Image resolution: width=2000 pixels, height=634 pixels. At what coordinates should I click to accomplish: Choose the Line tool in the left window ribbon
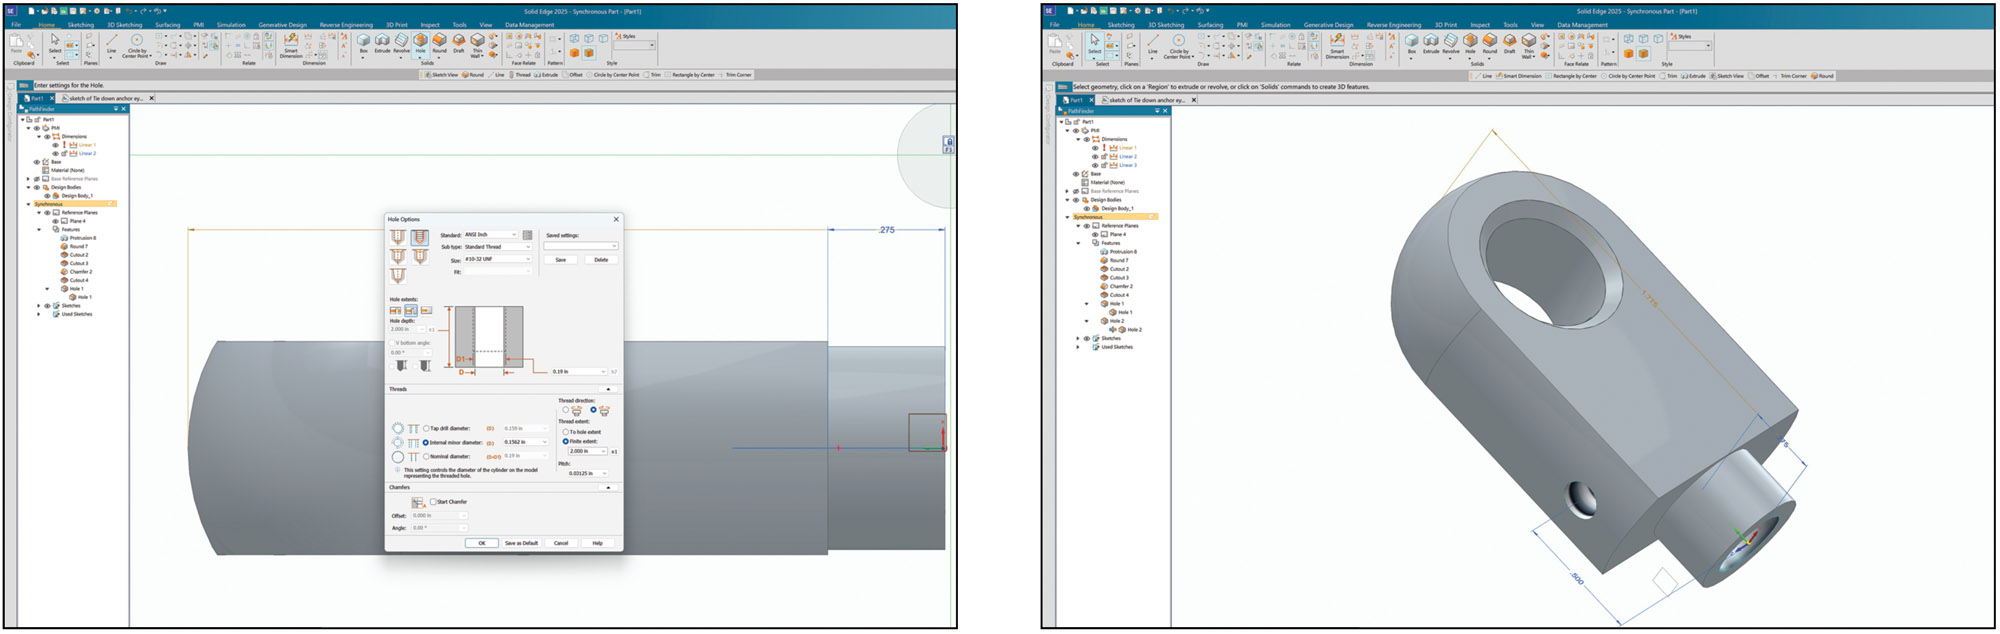pos(111,43)
